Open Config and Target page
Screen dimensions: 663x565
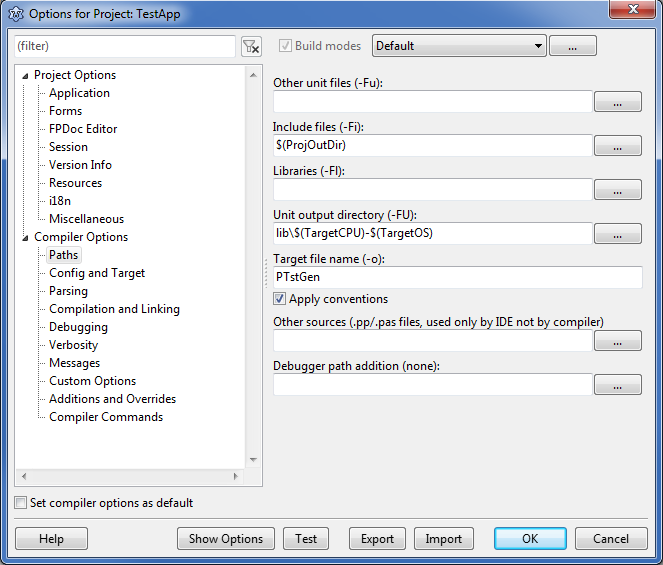click(97, 273)
